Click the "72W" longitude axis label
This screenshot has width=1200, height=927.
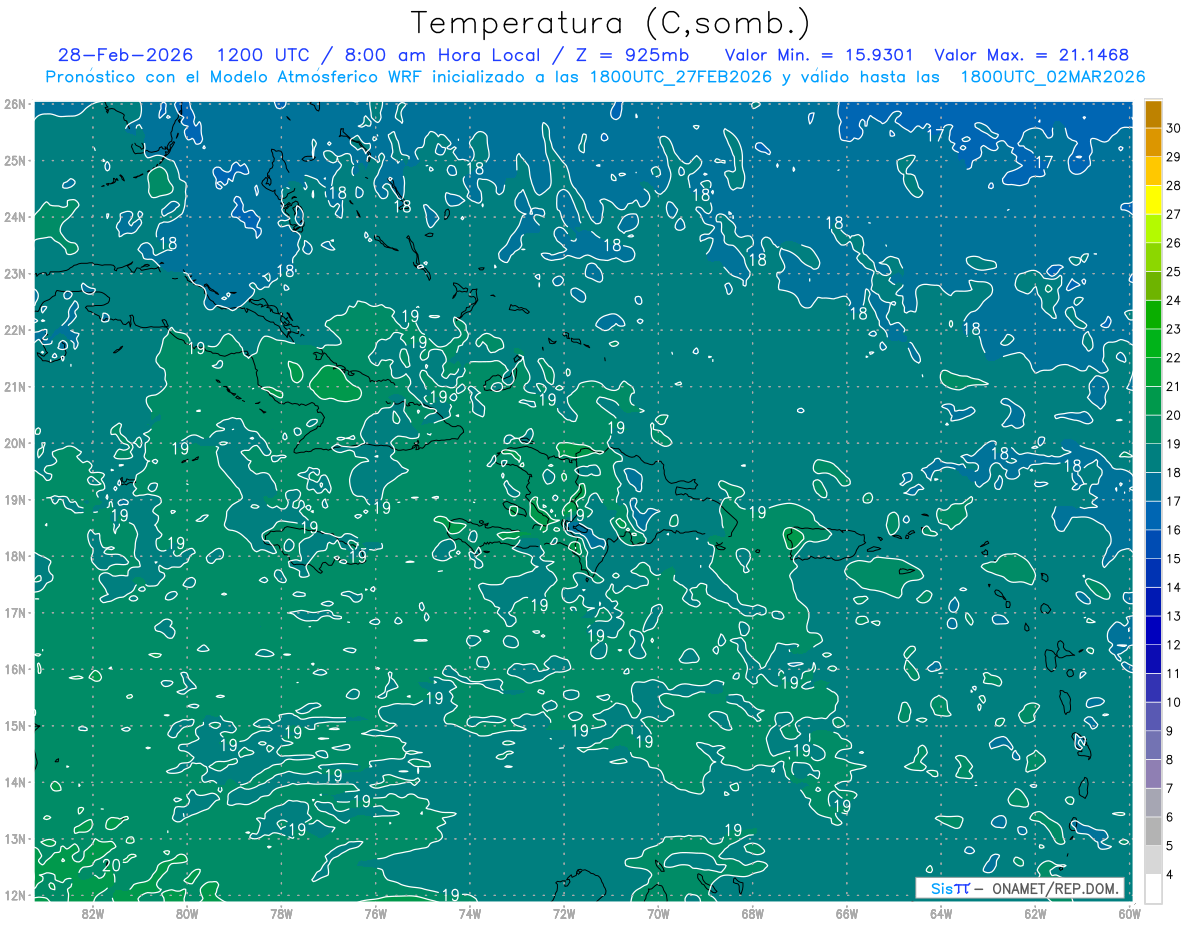(564, 913)
